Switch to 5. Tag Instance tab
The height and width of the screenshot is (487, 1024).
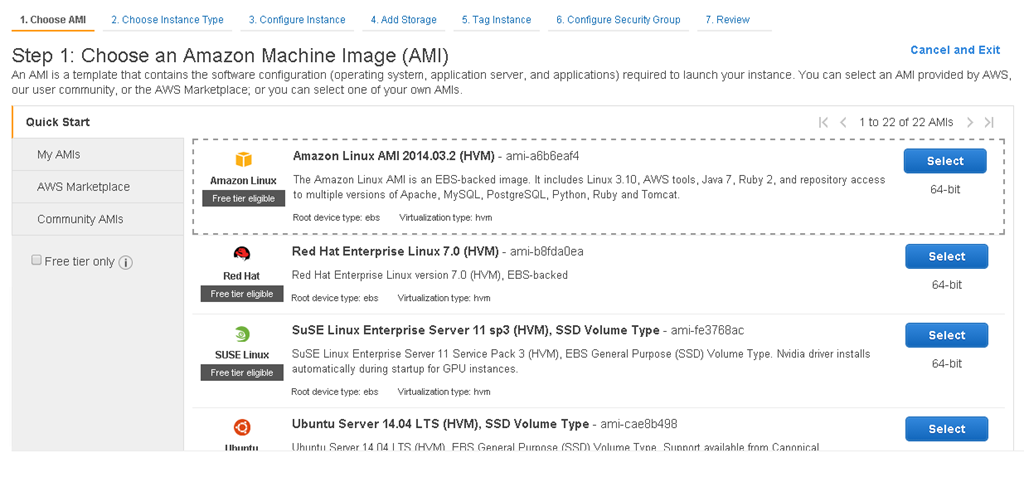pyautogui.click(x=496, y=20)
